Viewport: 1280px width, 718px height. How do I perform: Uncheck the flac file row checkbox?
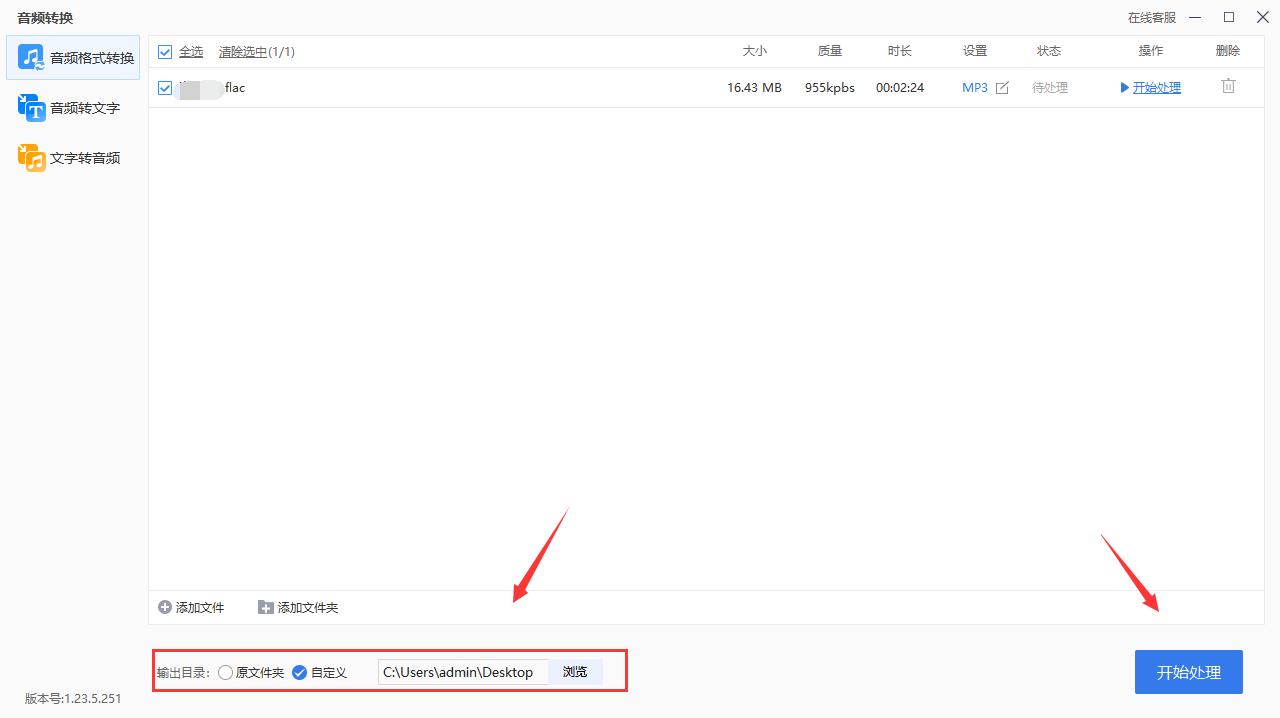[165, 88]
